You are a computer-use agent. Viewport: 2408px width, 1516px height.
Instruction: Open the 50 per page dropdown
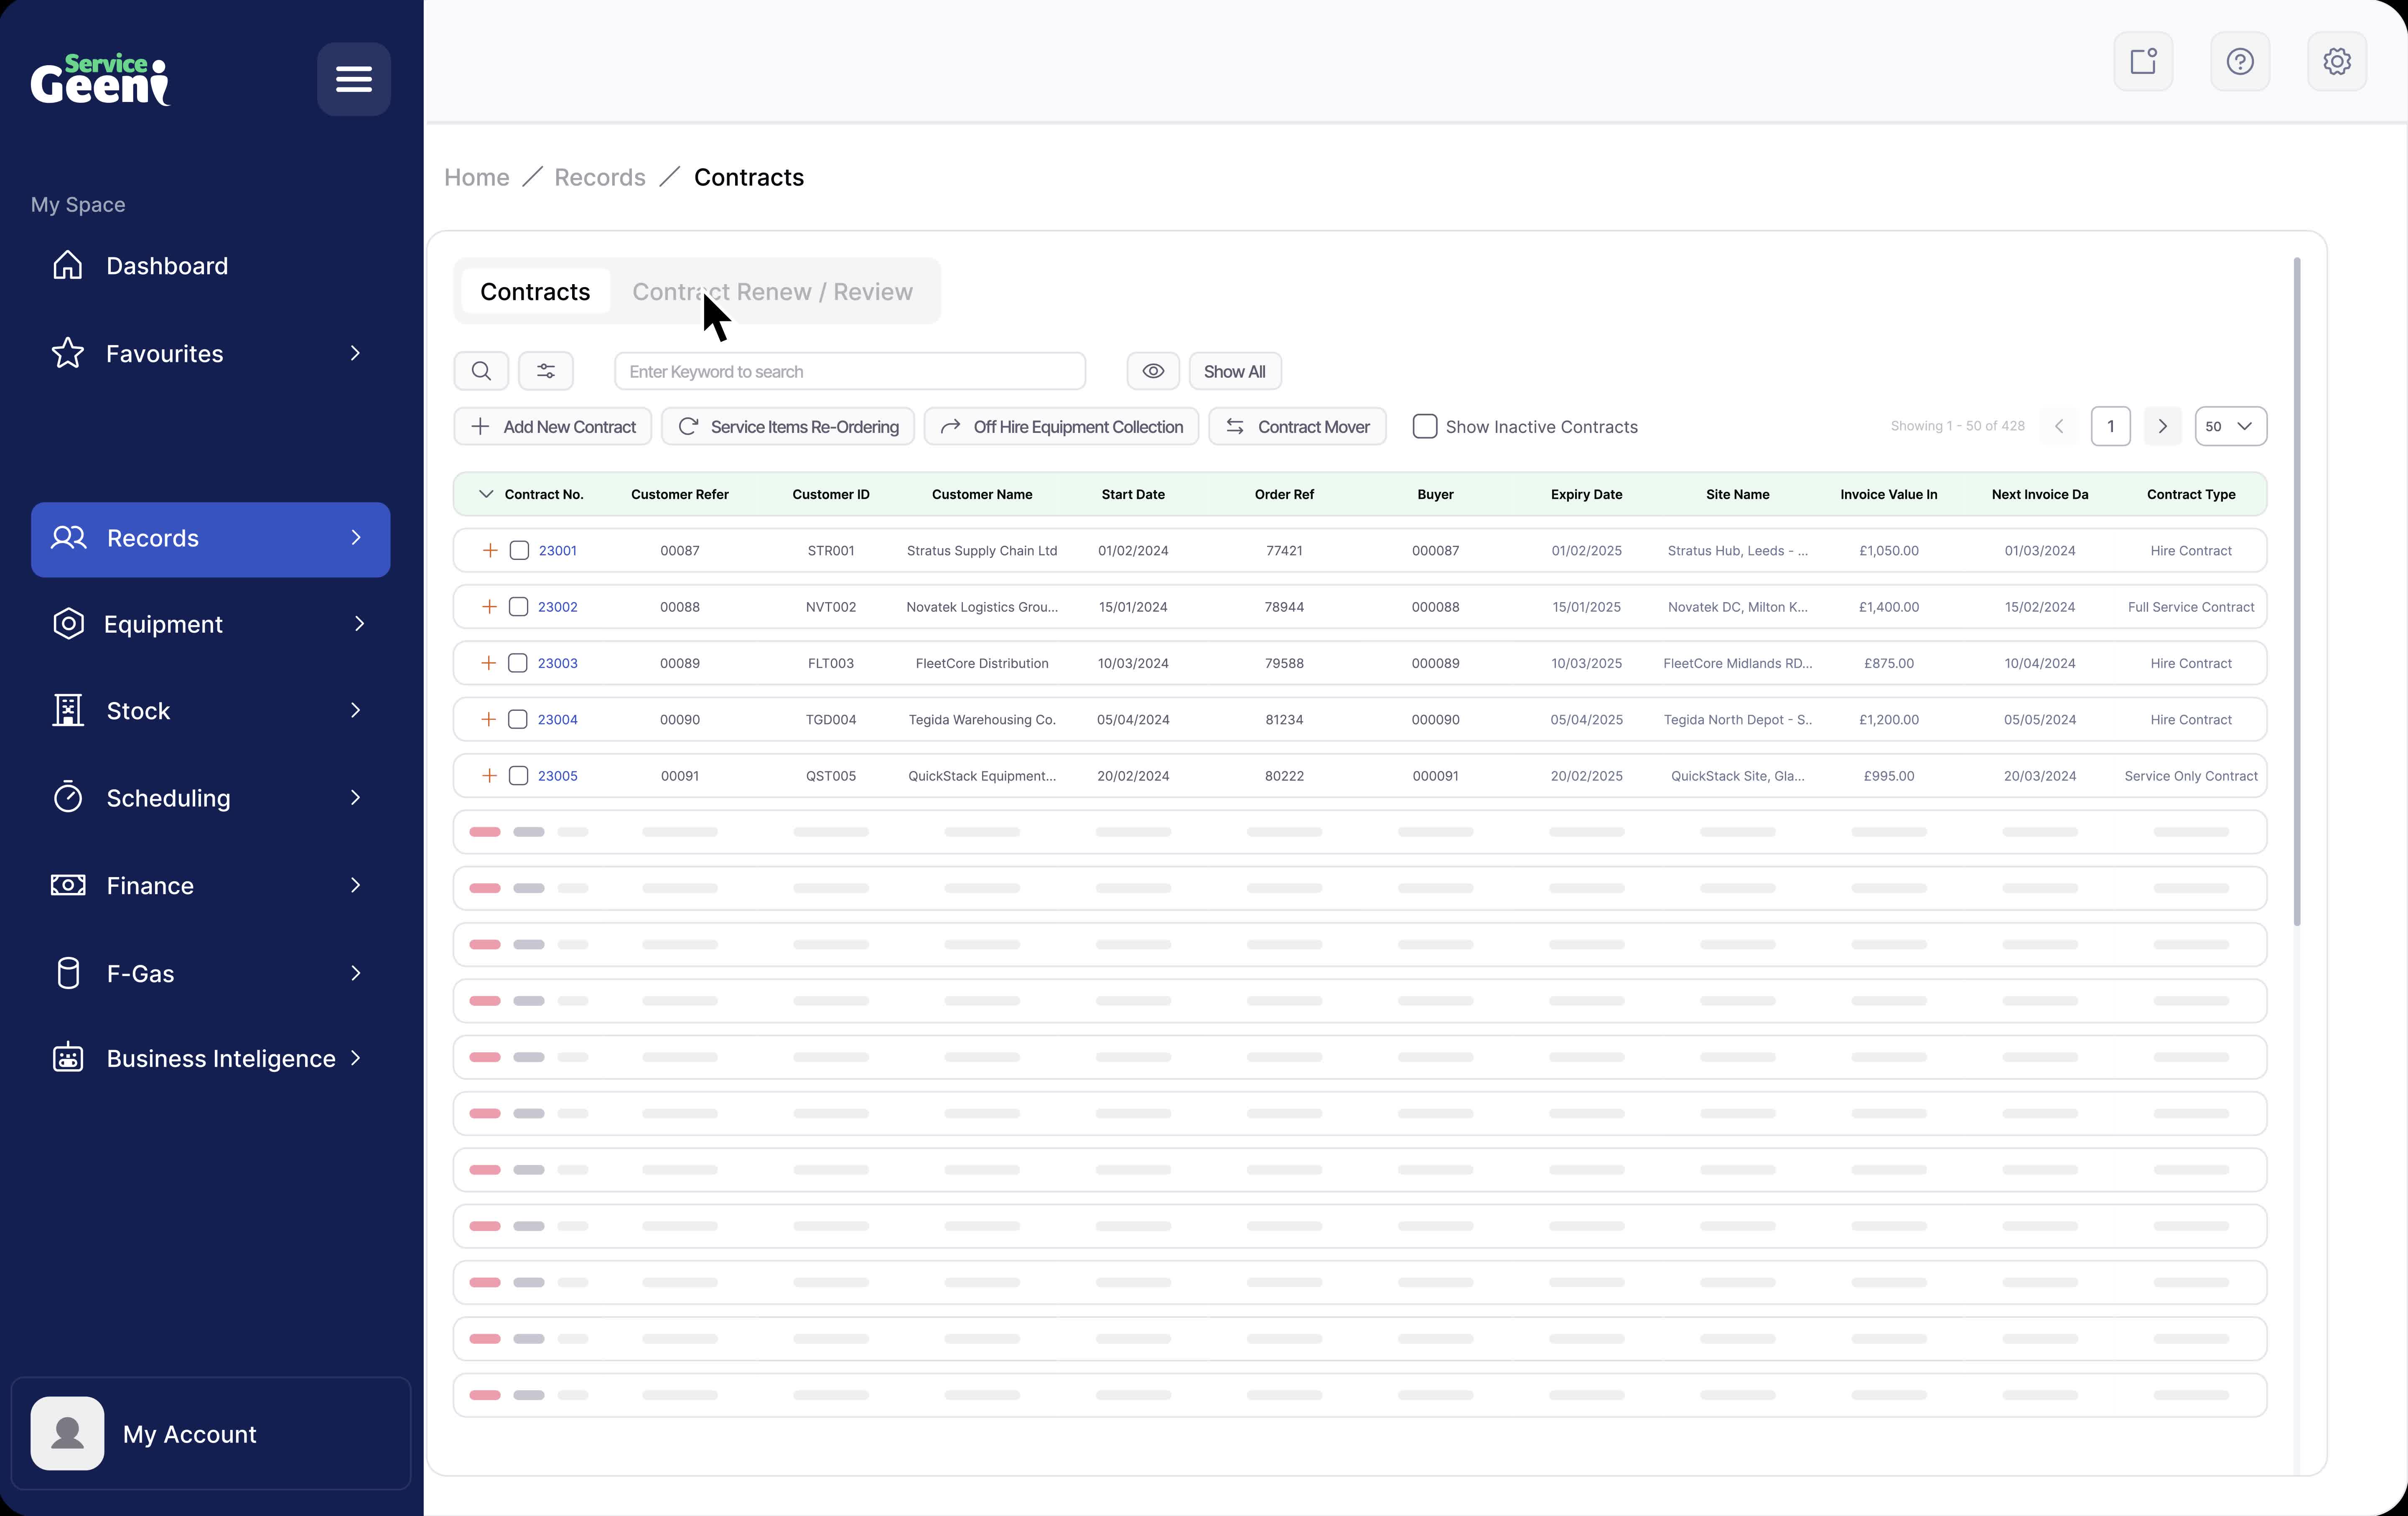point(2230,426)
